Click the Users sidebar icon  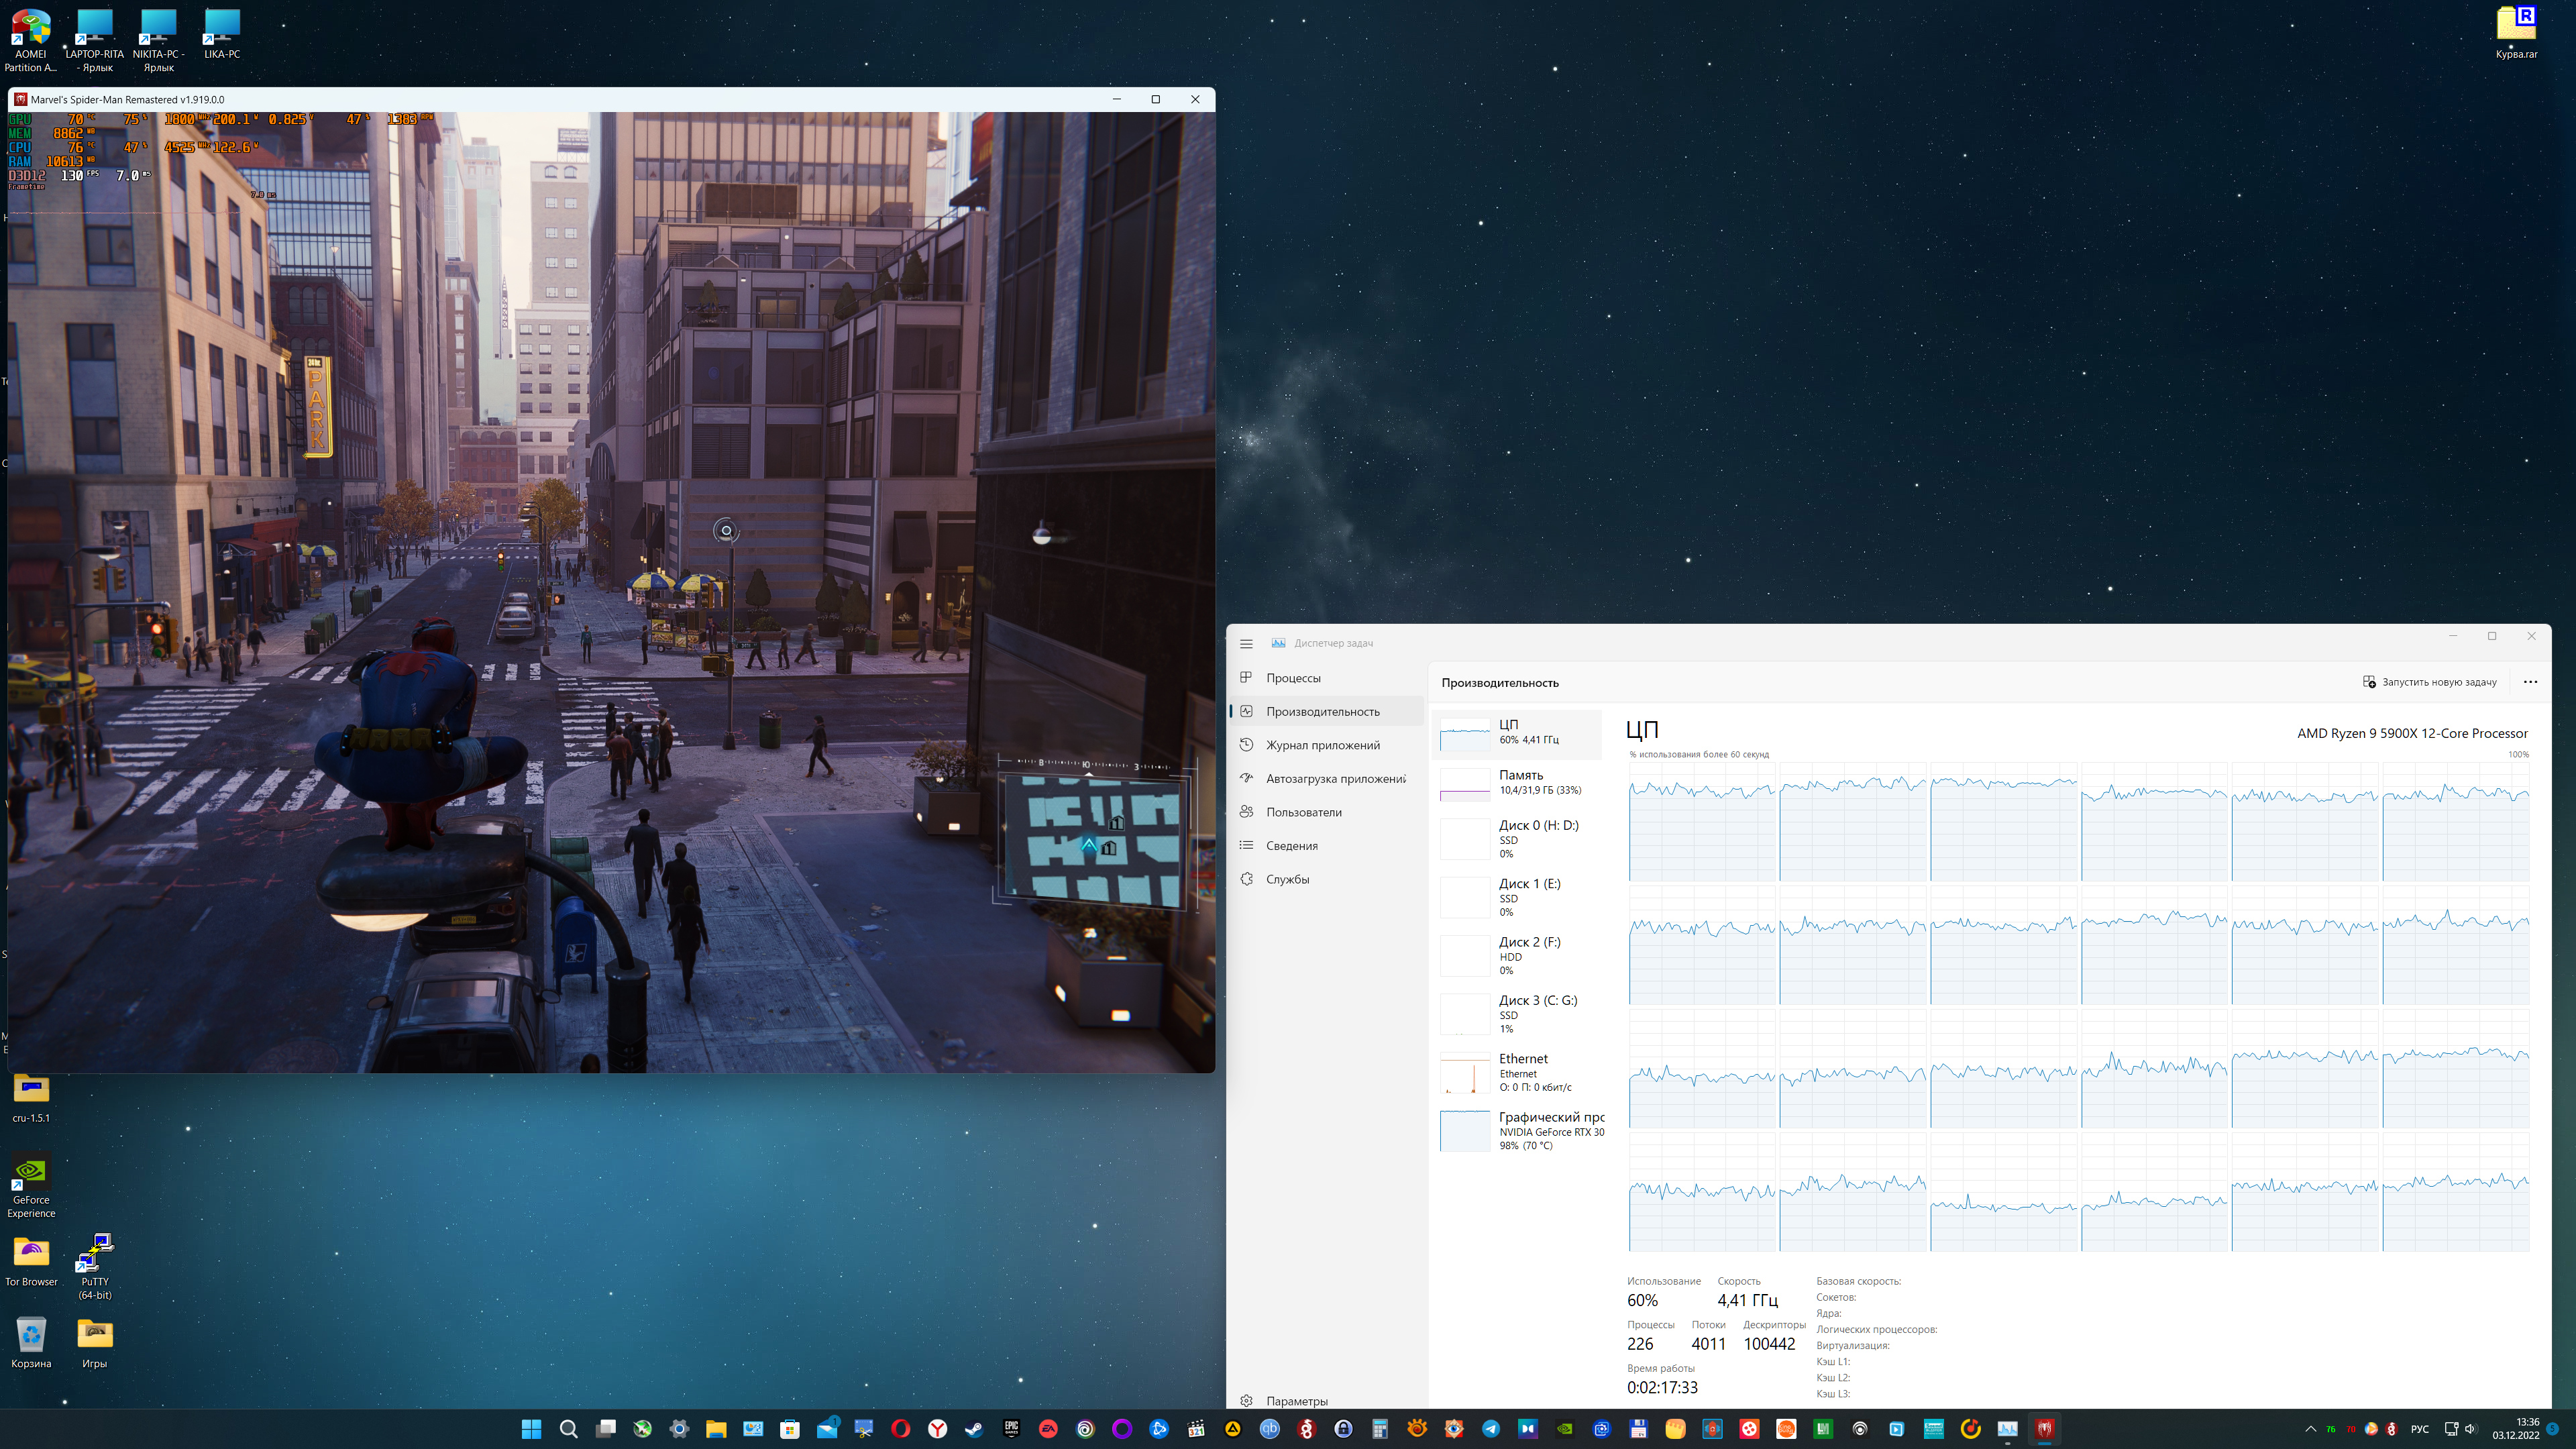pyautogui.click(x=1246, y=812)
